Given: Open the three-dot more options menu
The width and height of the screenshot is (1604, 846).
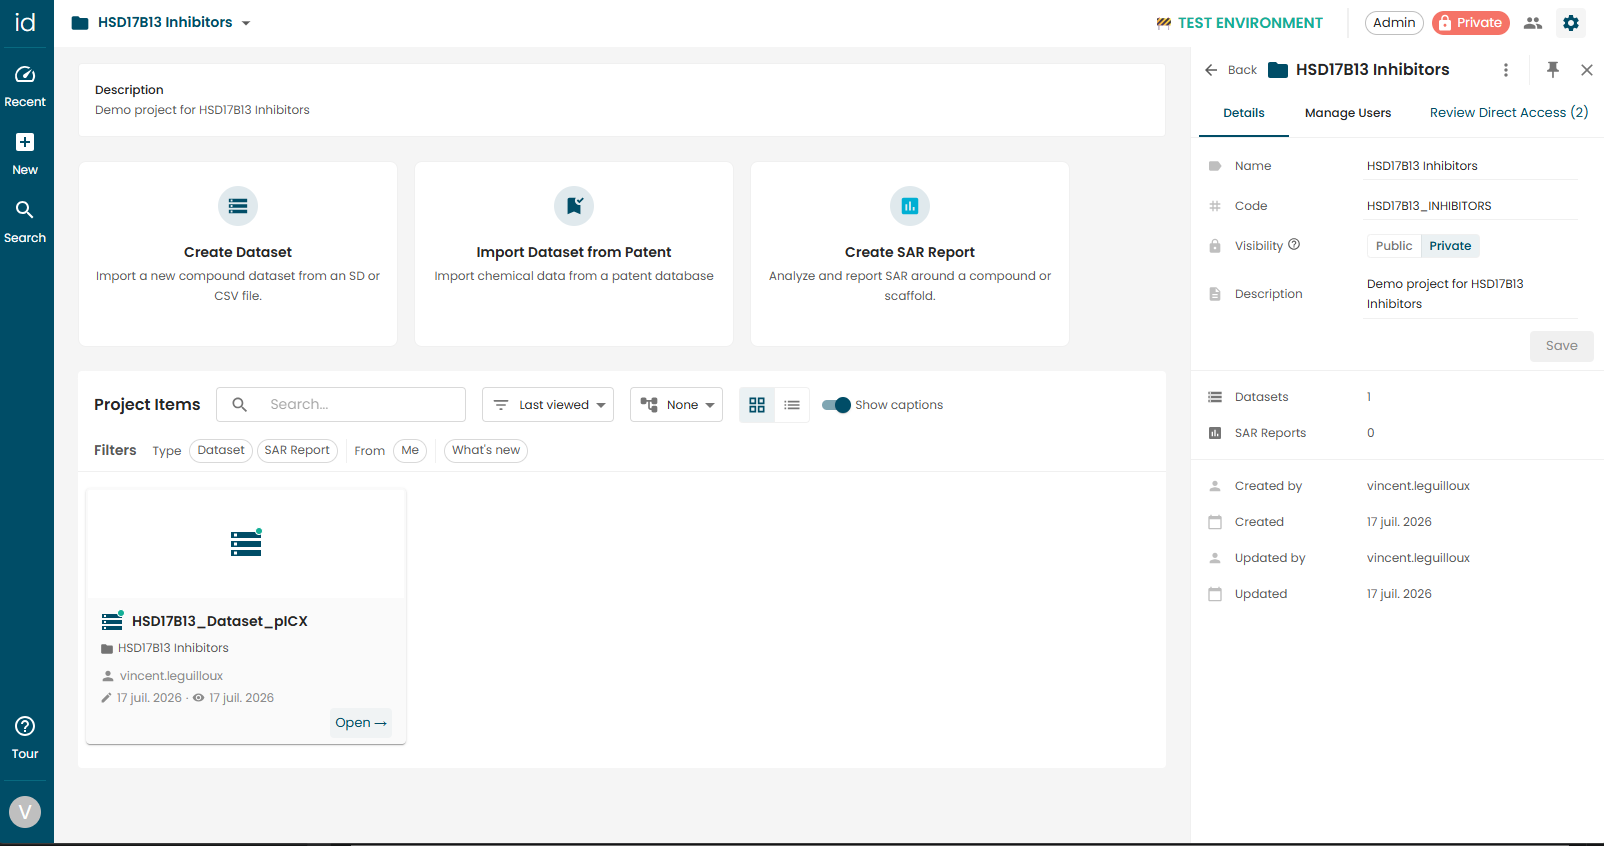Looking at the screenshot, I should pyautogui.click(x=1506, y=70).
